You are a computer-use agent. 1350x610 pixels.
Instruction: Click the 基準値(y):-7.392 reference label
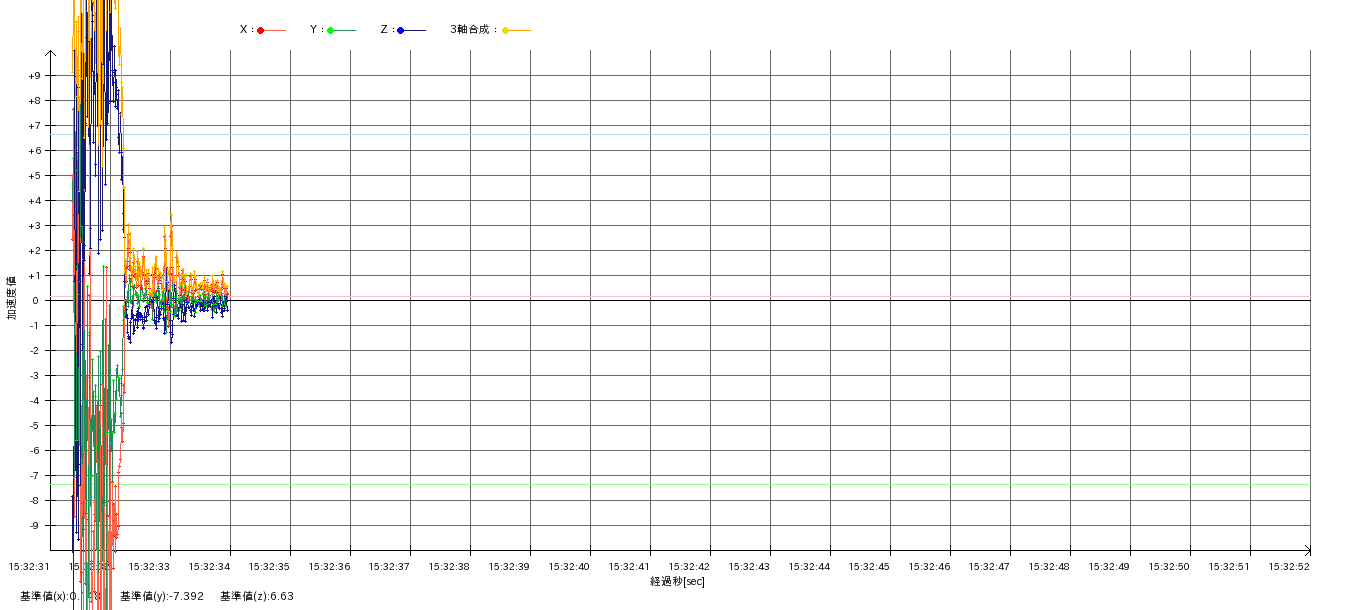[x=162, y=596]
